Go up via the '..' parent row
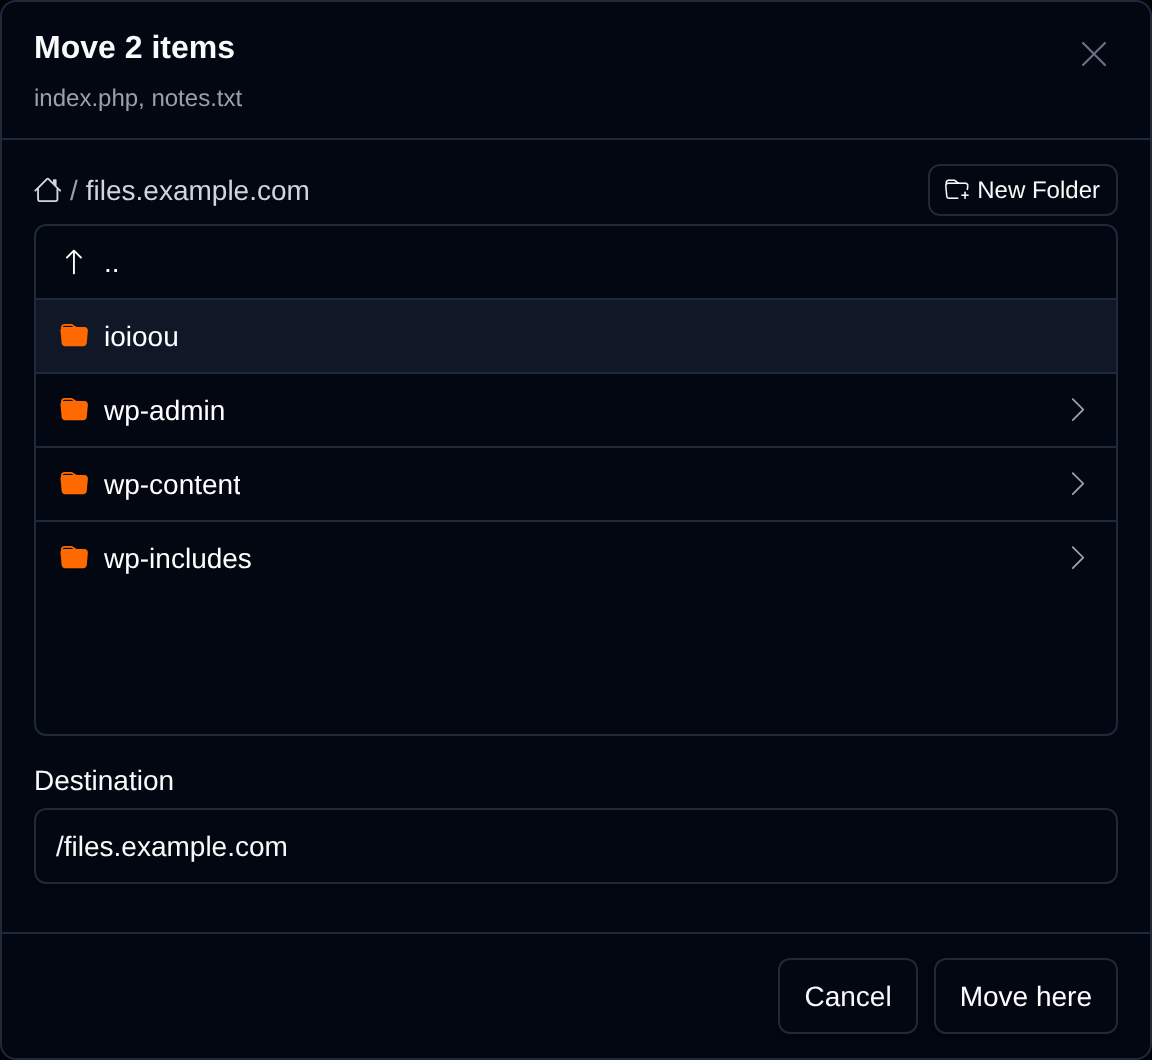The image size is (1152, 1060). point(576,262)
